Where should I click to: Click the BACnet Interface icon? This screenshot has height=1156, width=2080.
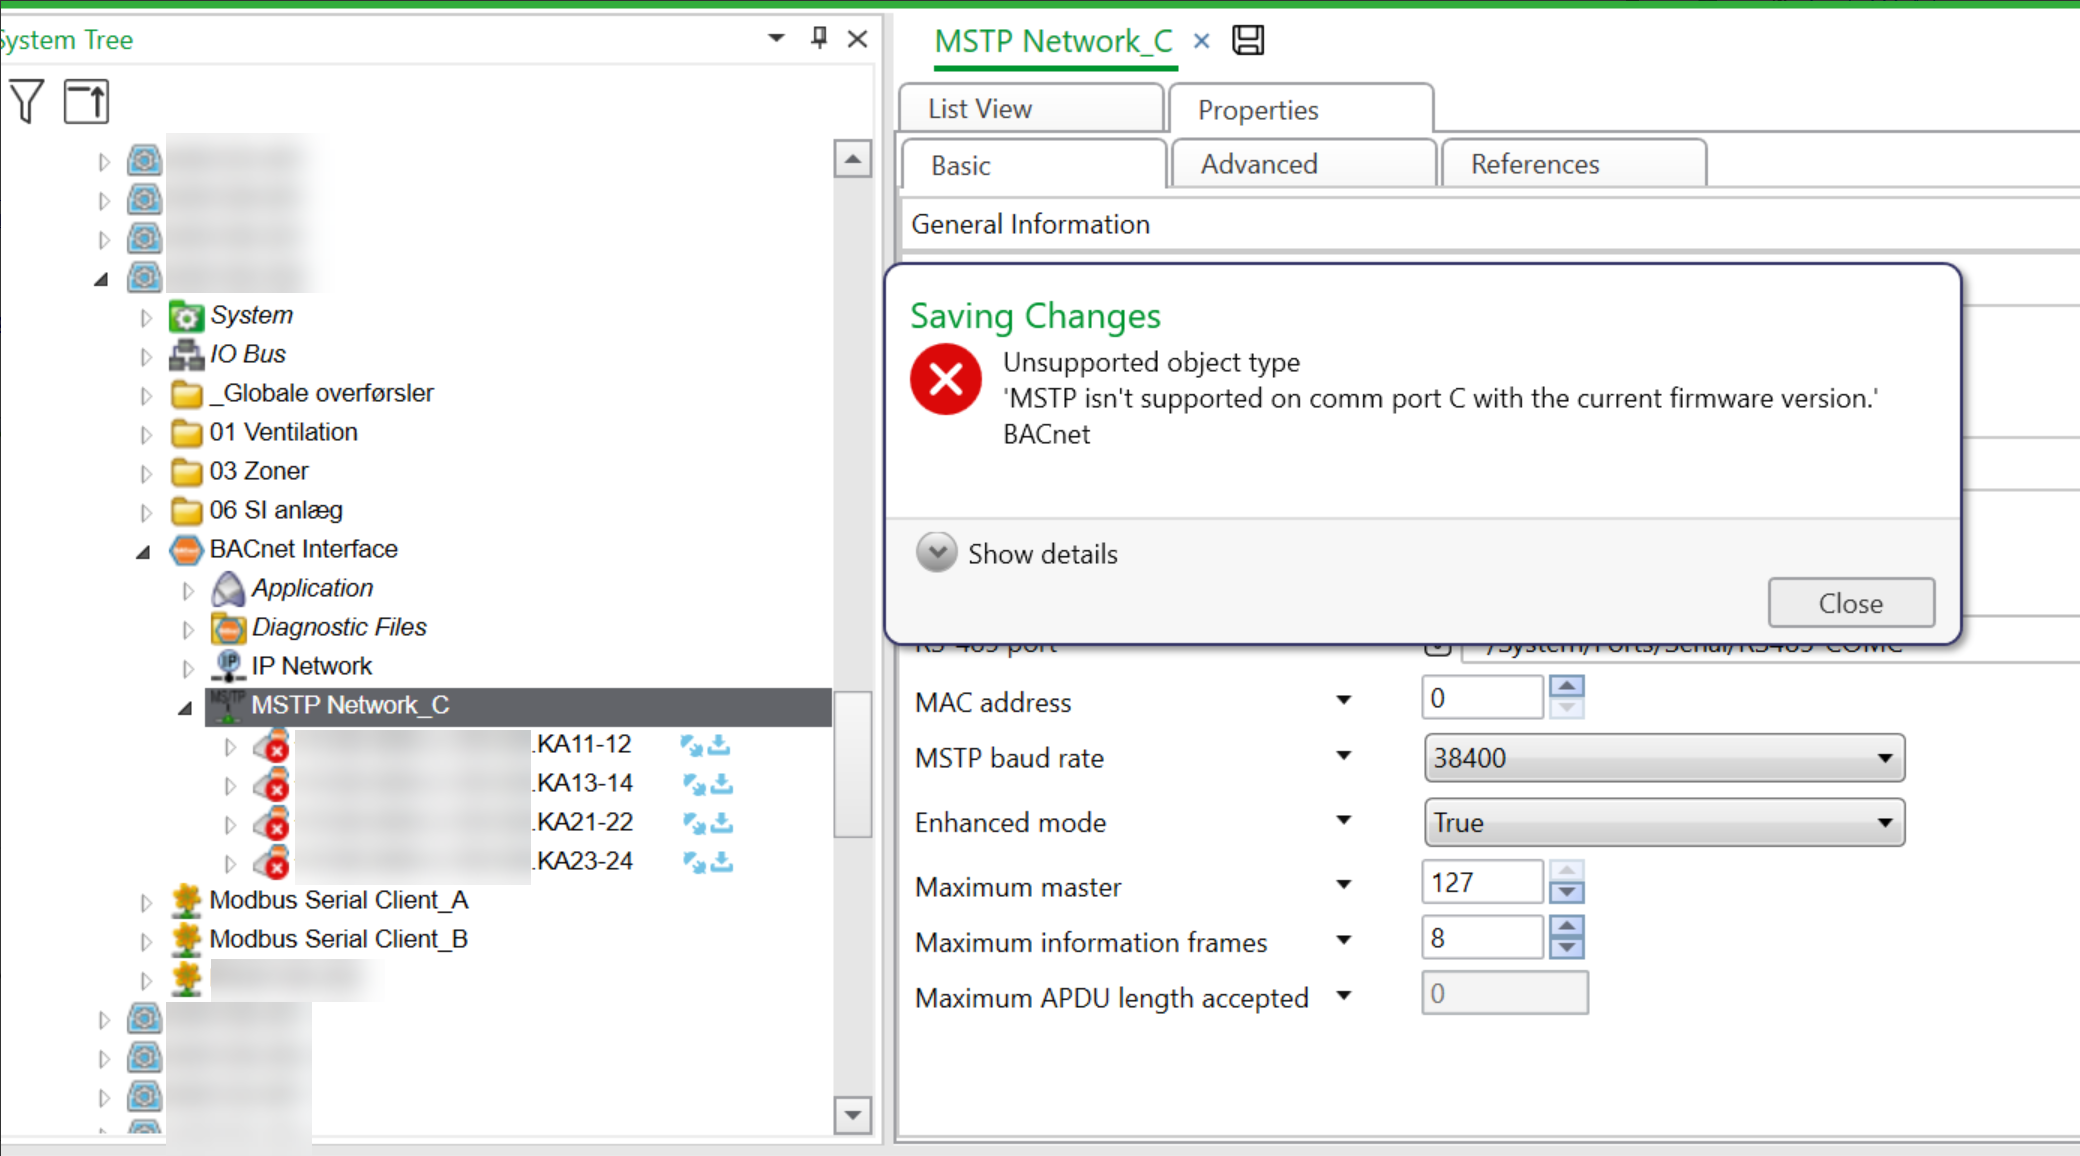[186, 550]
